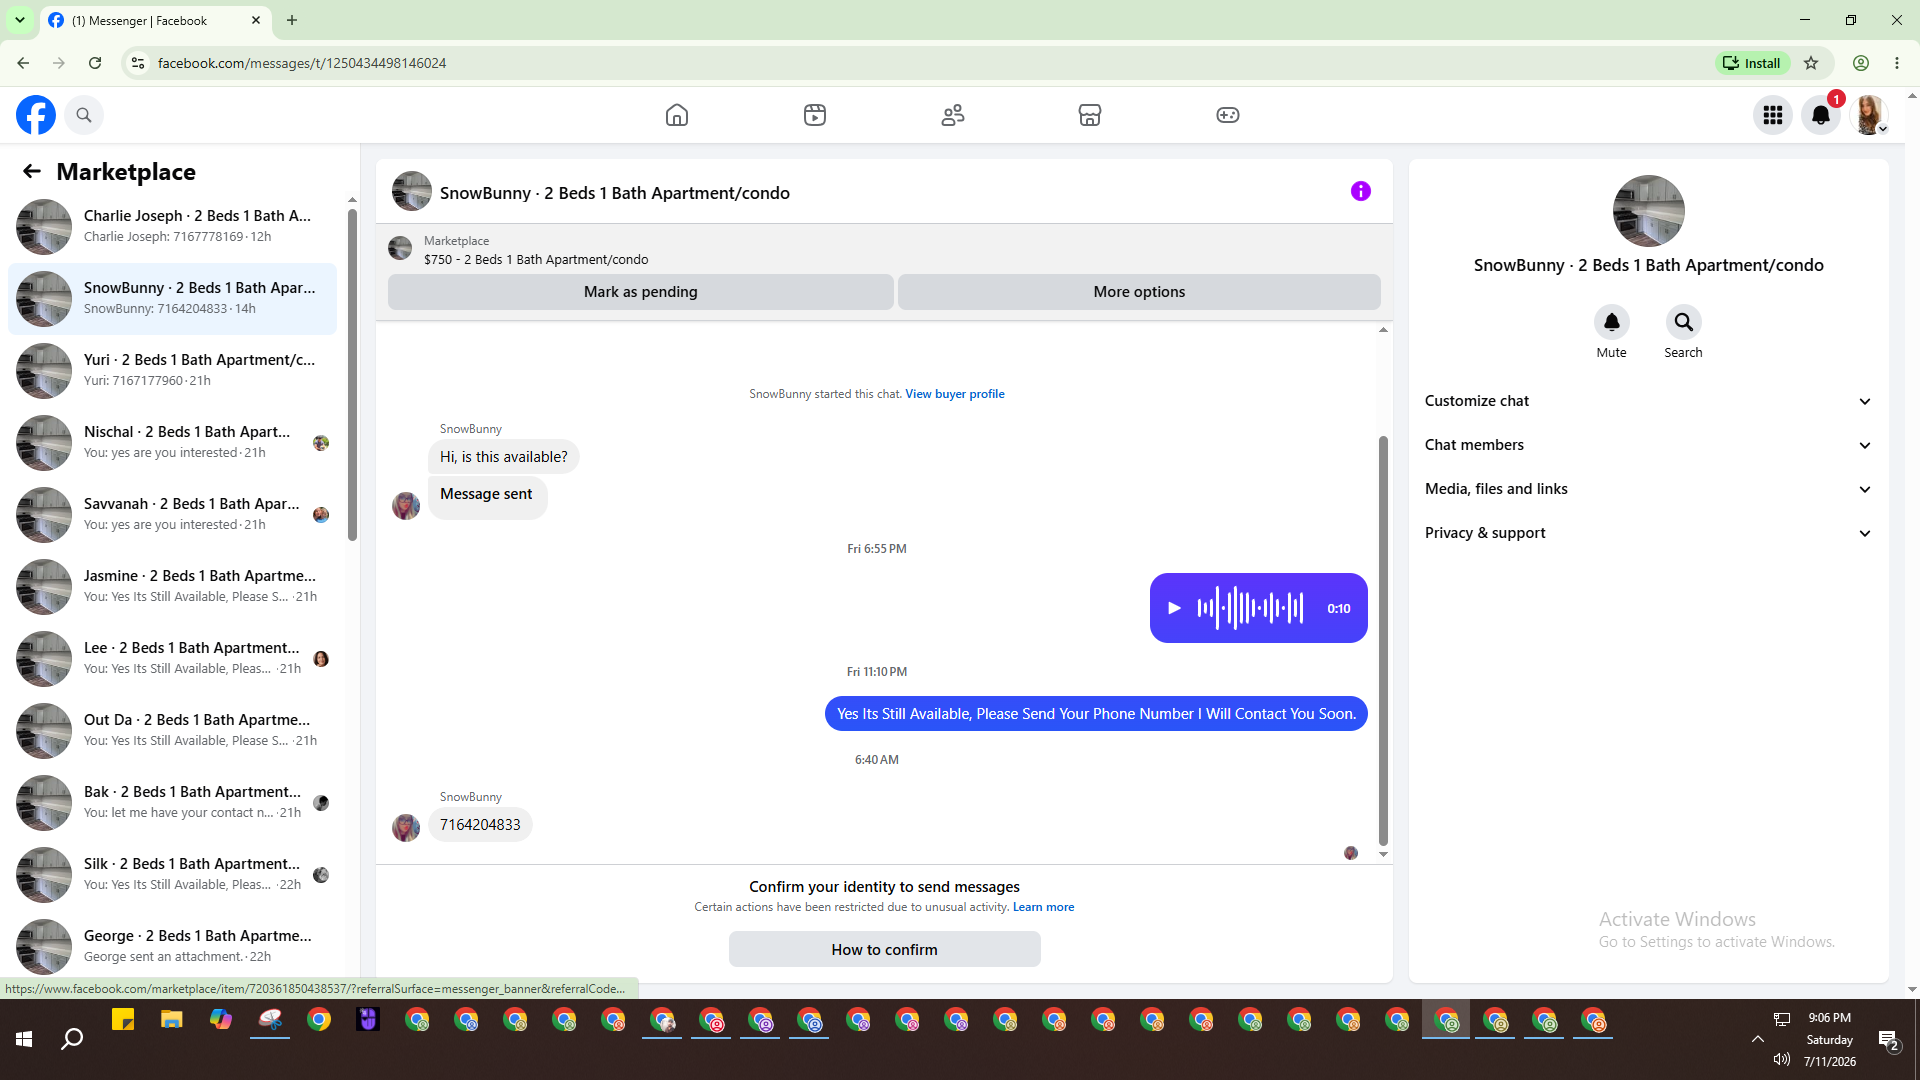Click the purple conversation info icon

pos(1361,191)
